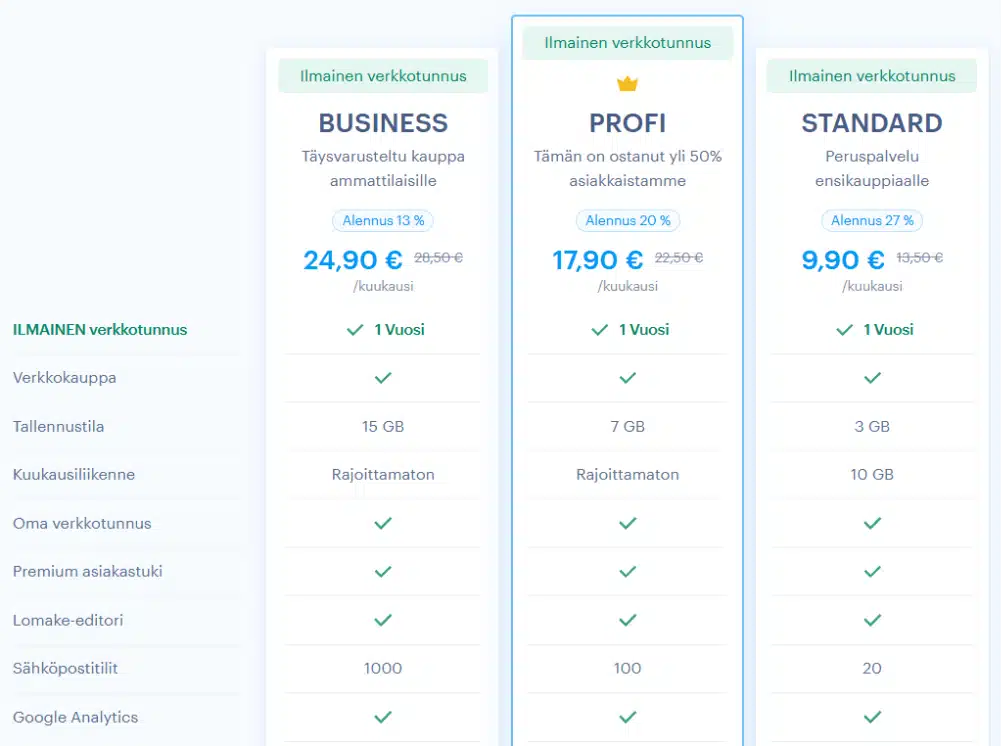Click the Oma verkkotunnus checkmark under PROFI

click(628, 523)
